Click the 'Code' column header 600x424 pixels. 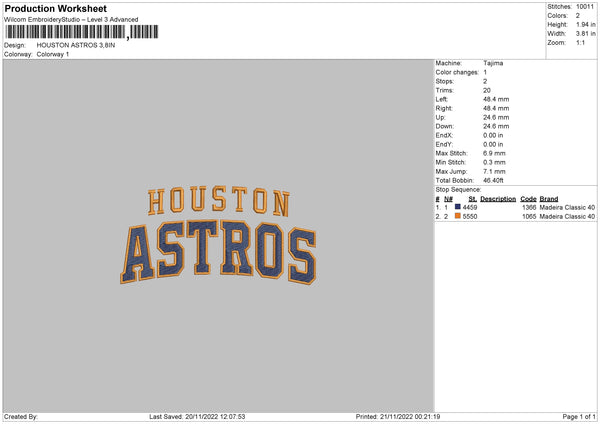pyautogui.click(x=528, y=199)
